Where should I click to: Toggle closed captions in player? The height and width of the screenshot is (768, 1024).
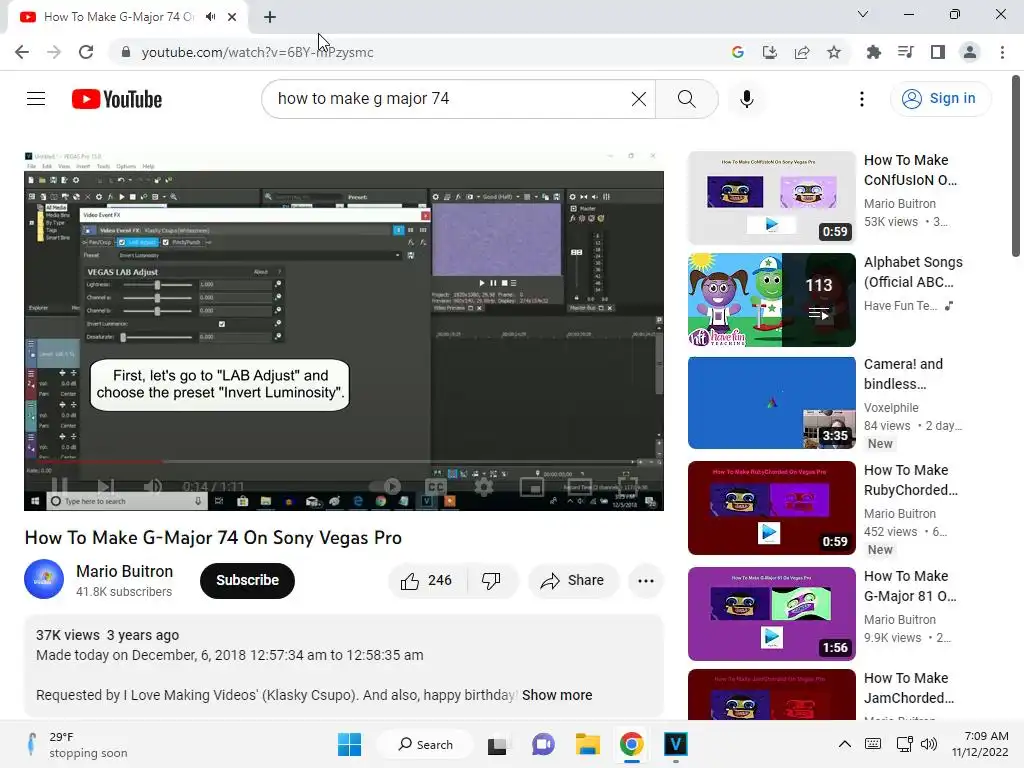coord(436,487)
